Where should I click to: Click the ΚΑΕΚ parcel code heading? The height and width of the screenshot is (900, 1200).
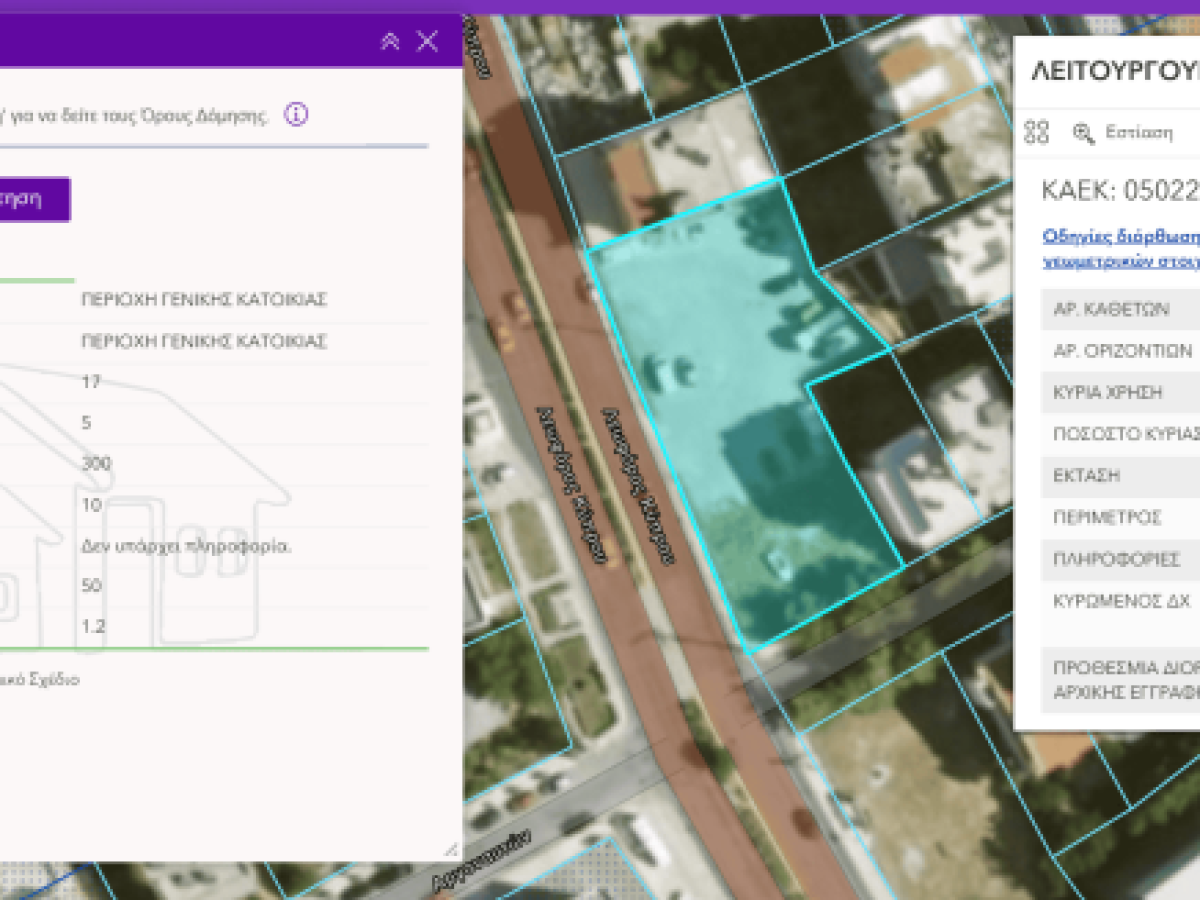pyautogui.click(x=1120, y=190)
